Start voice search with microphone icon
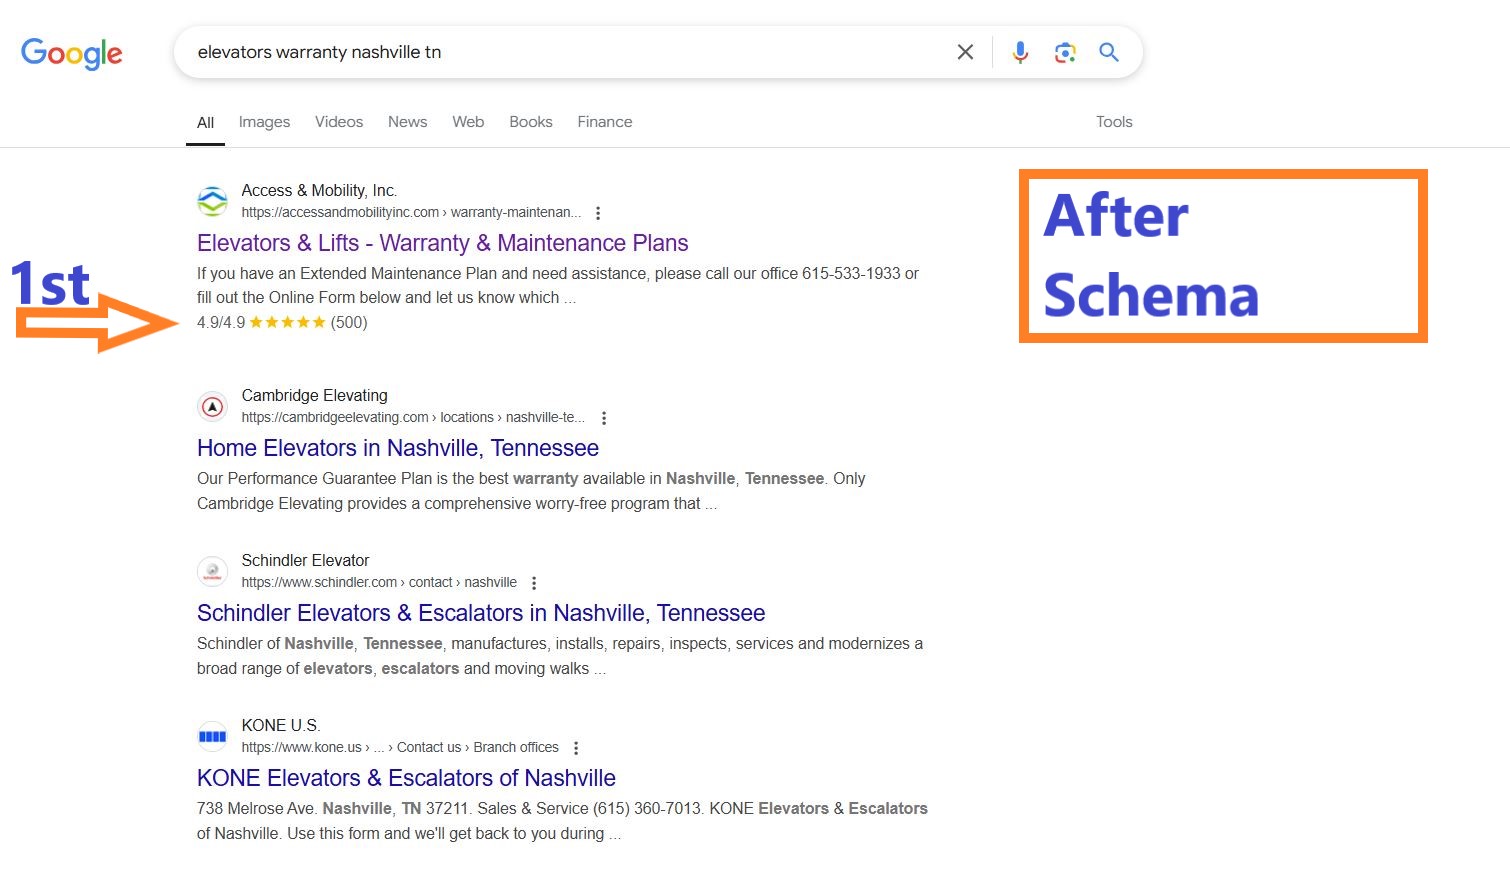Screen dimensions: 1510x870 click(1020, 52)
